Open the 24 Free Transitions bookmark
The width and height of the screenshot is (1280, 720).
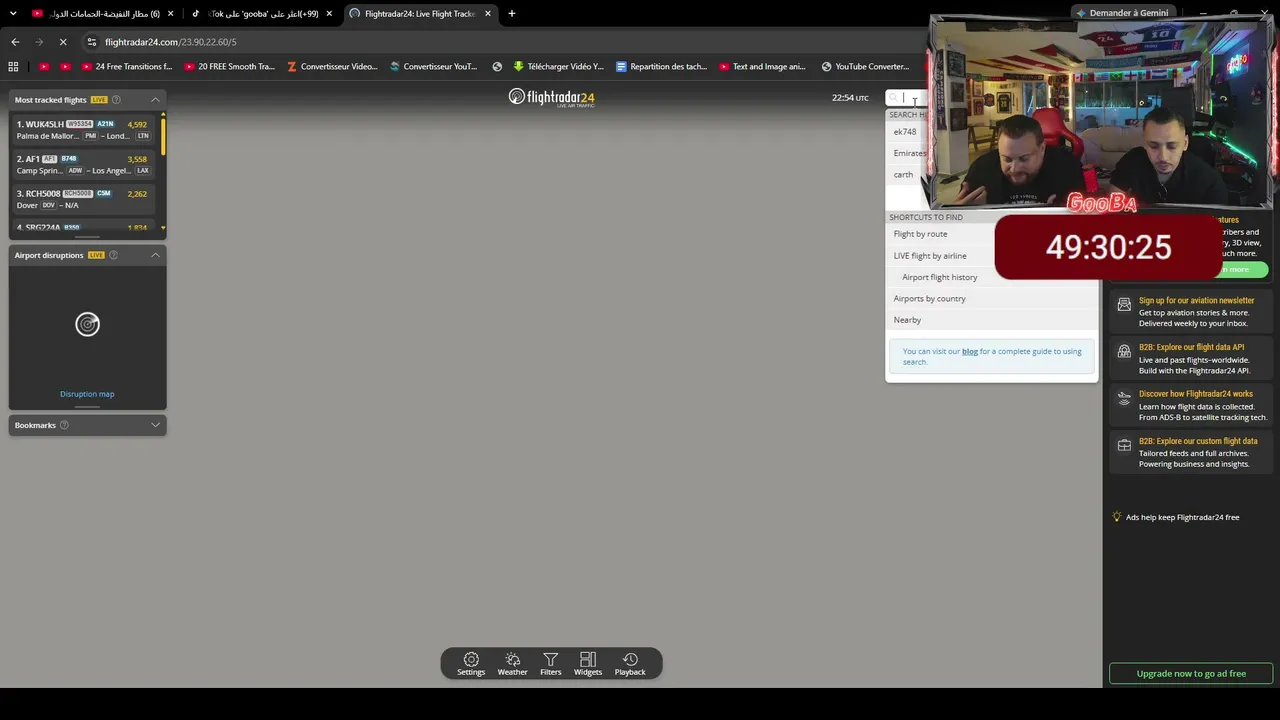click(127, 67)
